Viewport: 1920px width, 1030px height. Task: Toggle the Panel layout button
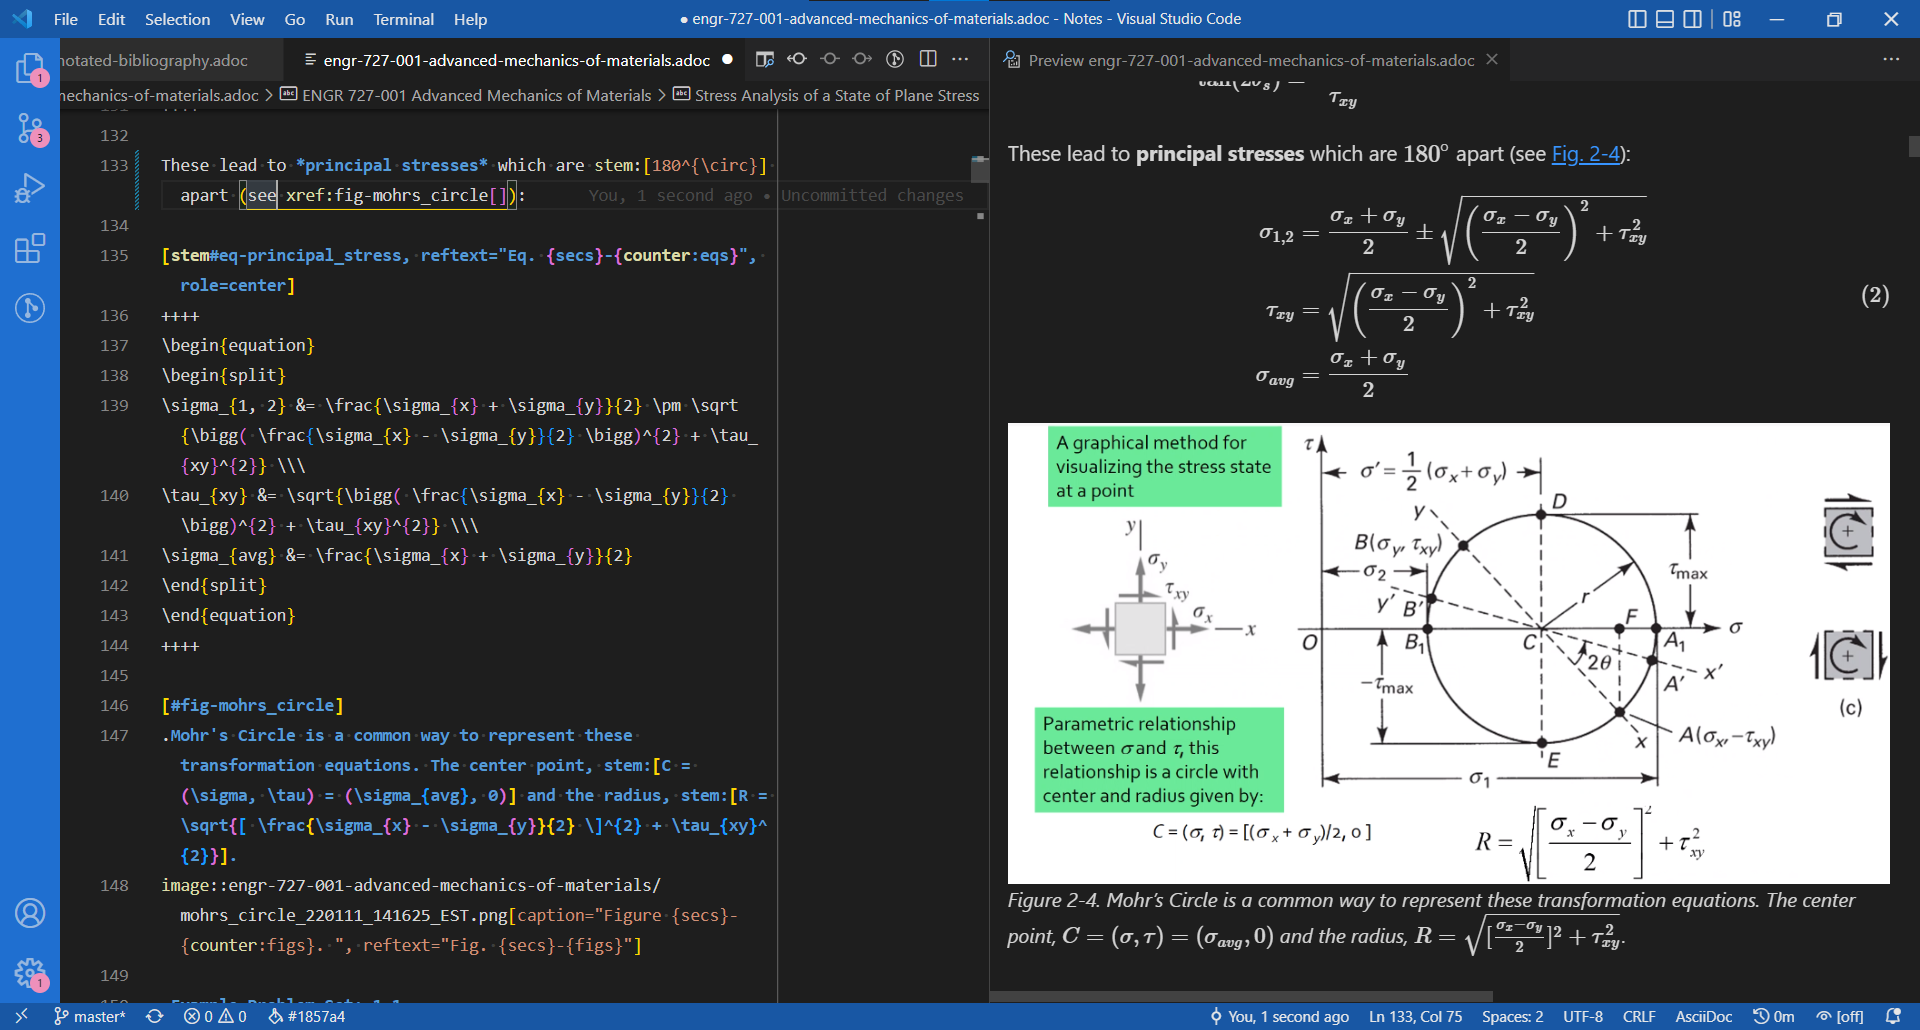[1665, 19]
